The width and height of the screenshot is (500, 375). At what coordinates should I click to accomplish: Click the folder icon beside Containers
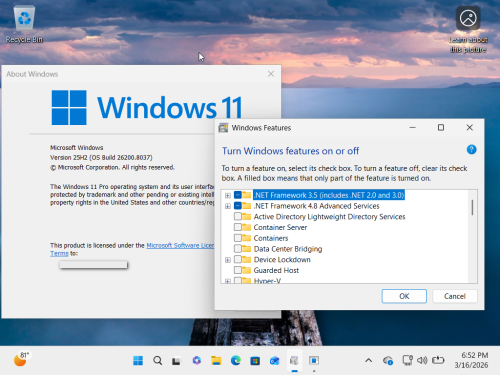coord(246,238)
